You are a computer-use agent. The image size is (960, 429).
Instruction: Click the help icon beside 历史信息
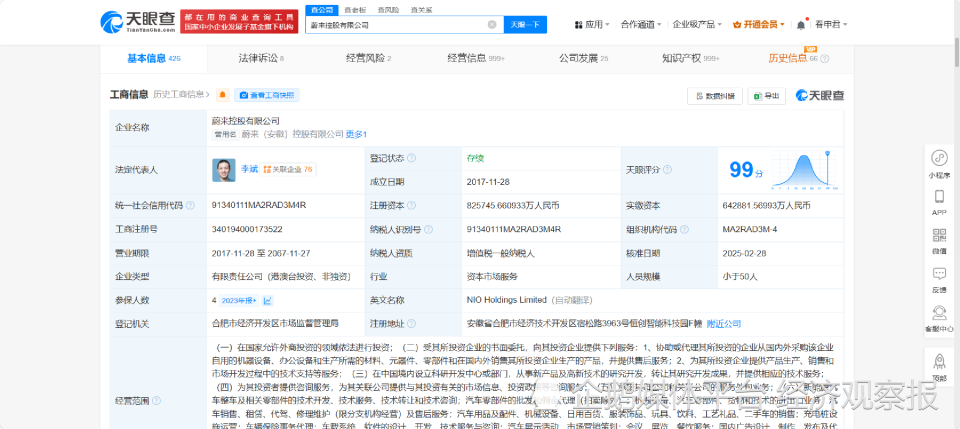click(825, 59)
